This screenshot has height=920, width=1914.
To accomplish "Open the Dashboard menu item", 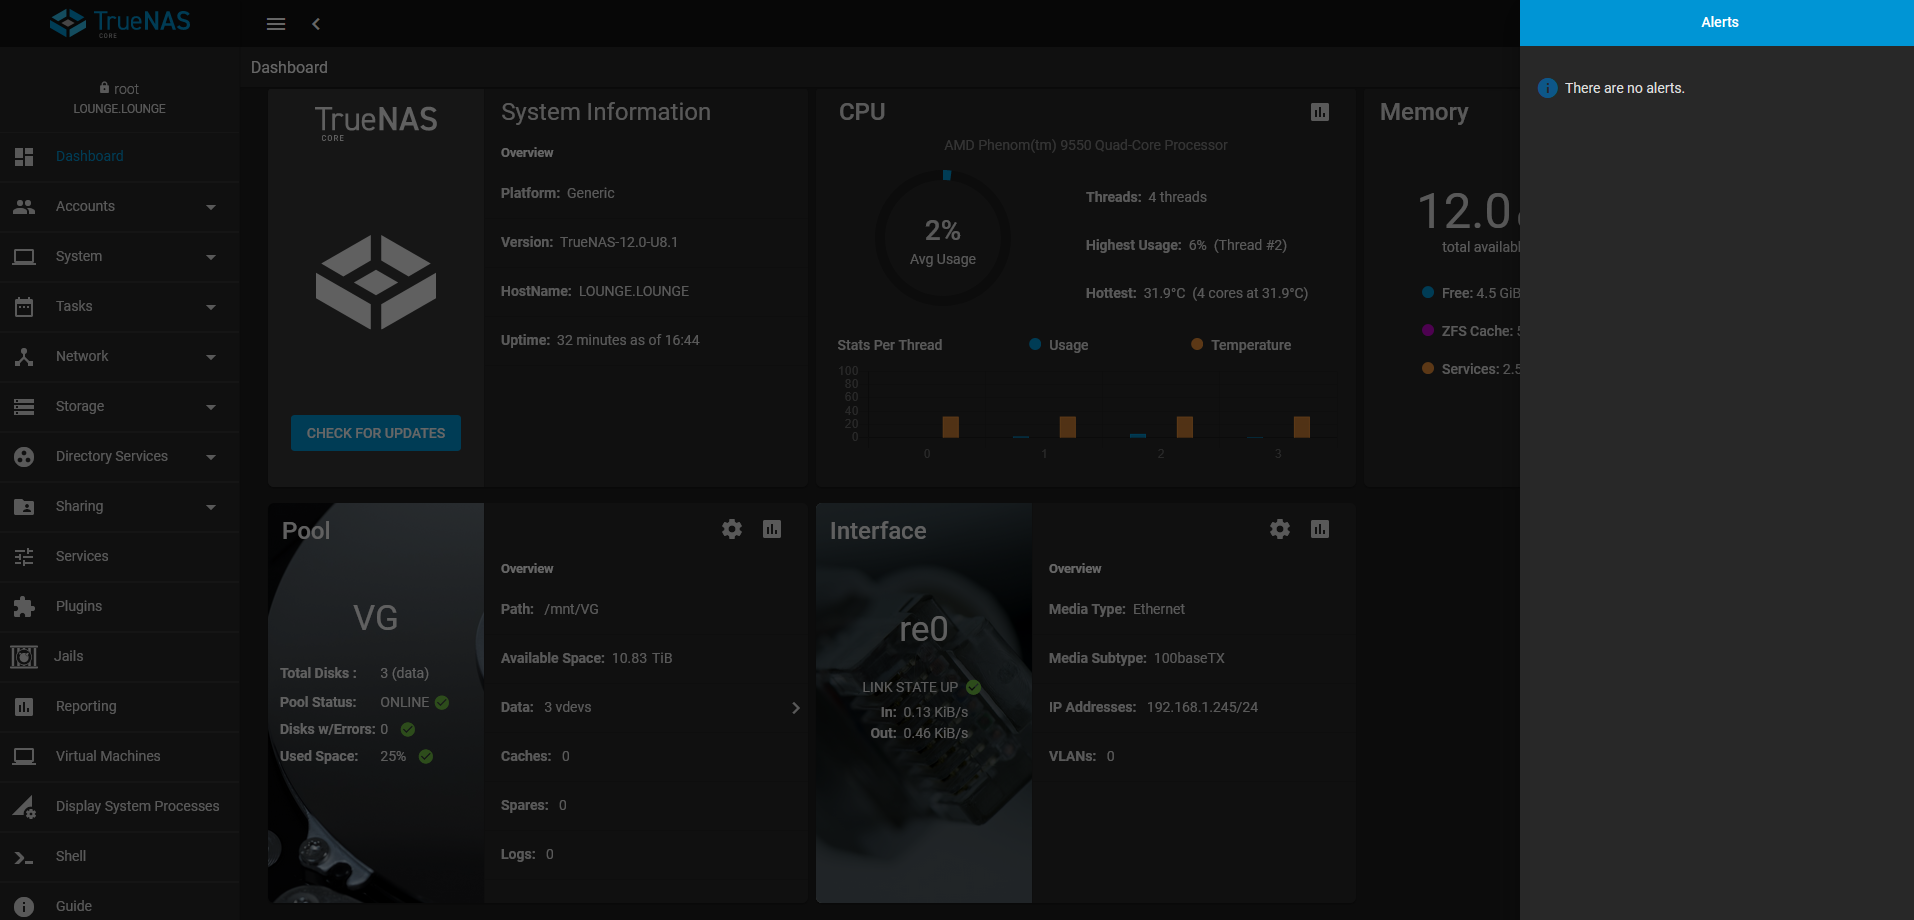I will [120, 157].
